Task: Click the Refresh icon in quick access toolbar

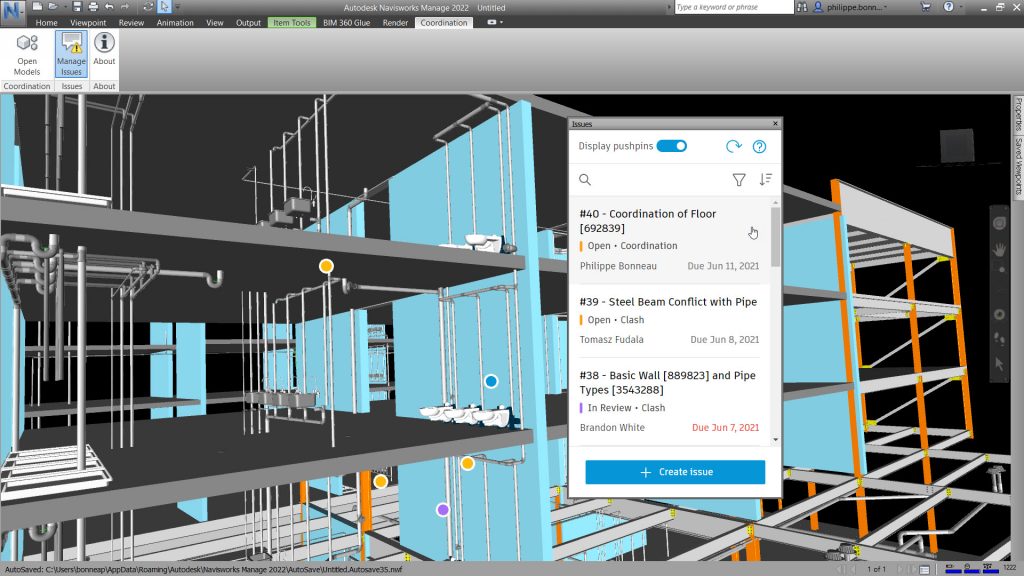Action: (148, 7)
